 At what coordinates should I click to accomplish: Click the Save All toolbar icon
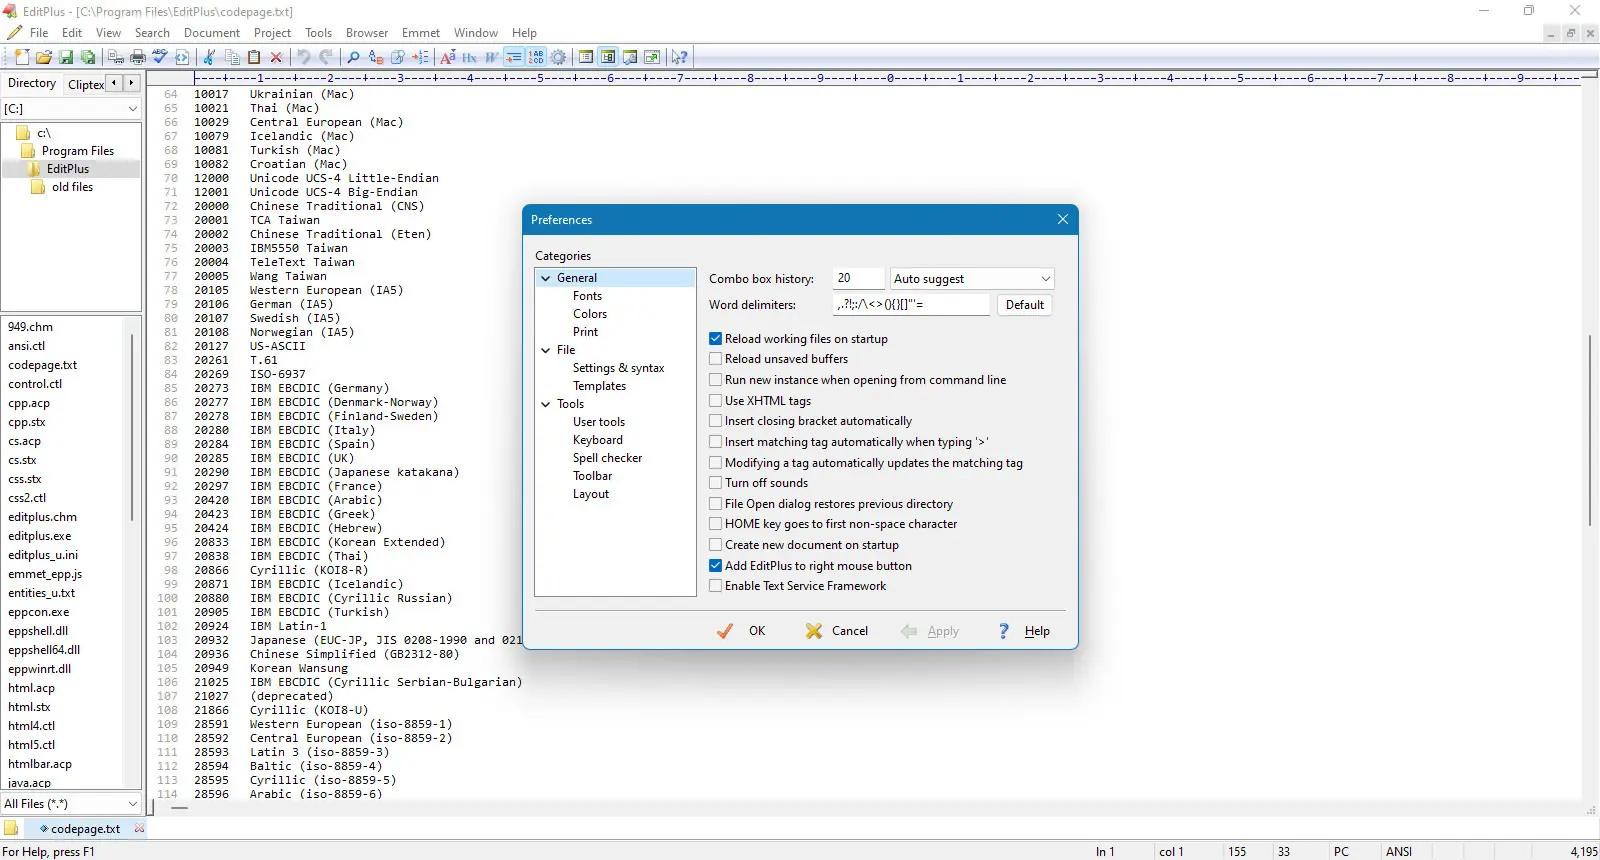88,57
